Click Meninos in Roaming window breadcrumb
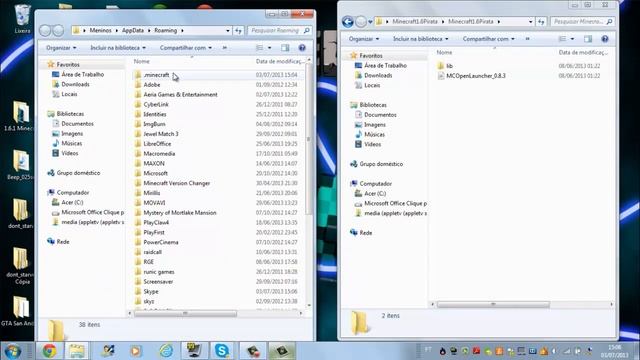 [x=100, y=31]
